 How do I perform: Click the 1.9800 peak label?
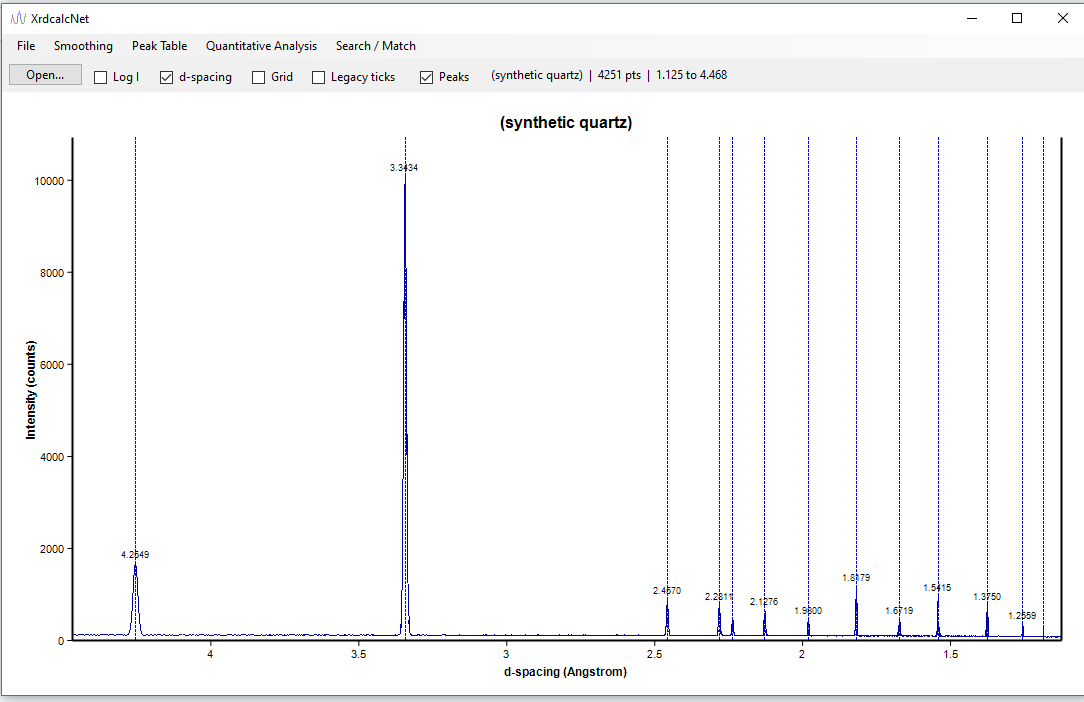808,611
